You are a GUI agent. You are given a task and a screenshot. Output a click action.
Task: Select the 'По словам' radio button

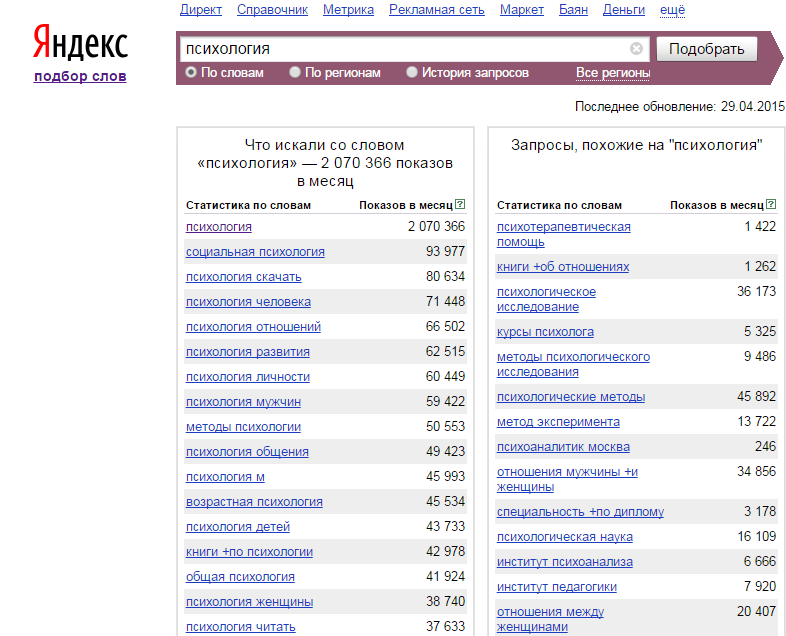click(191, 72)
